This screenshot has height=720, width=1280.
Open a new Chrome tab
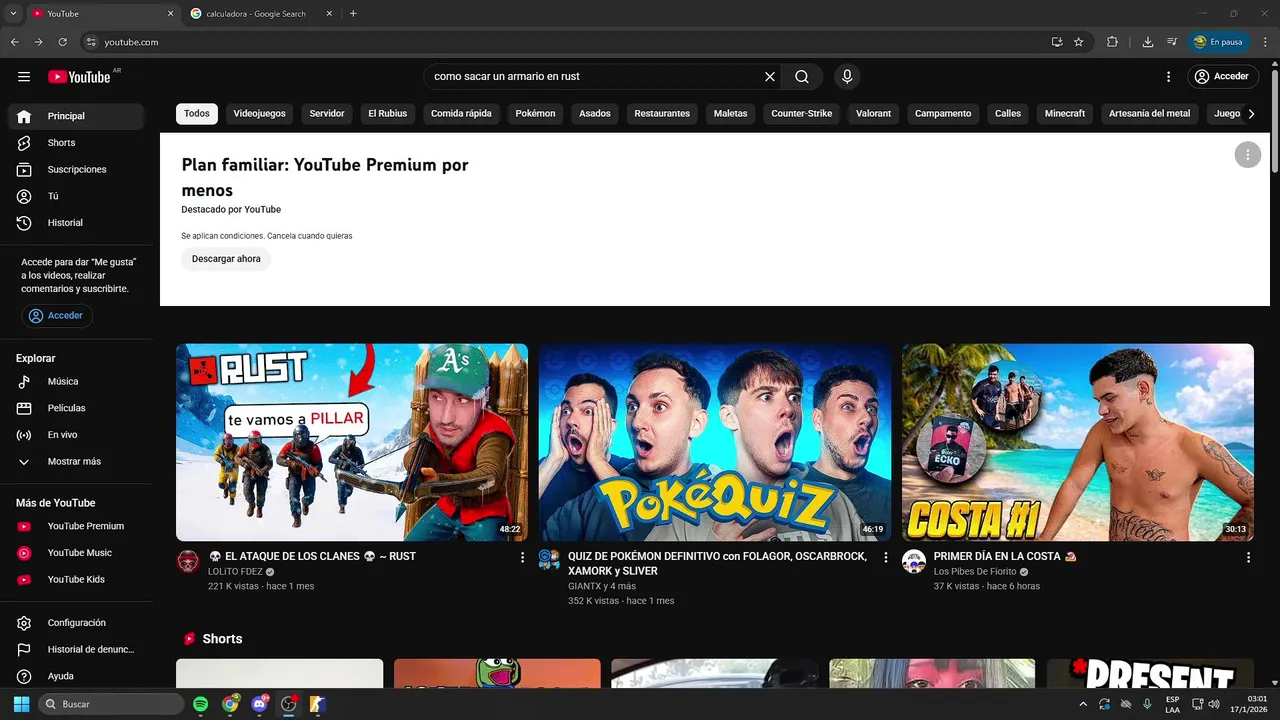pos(353,14)
